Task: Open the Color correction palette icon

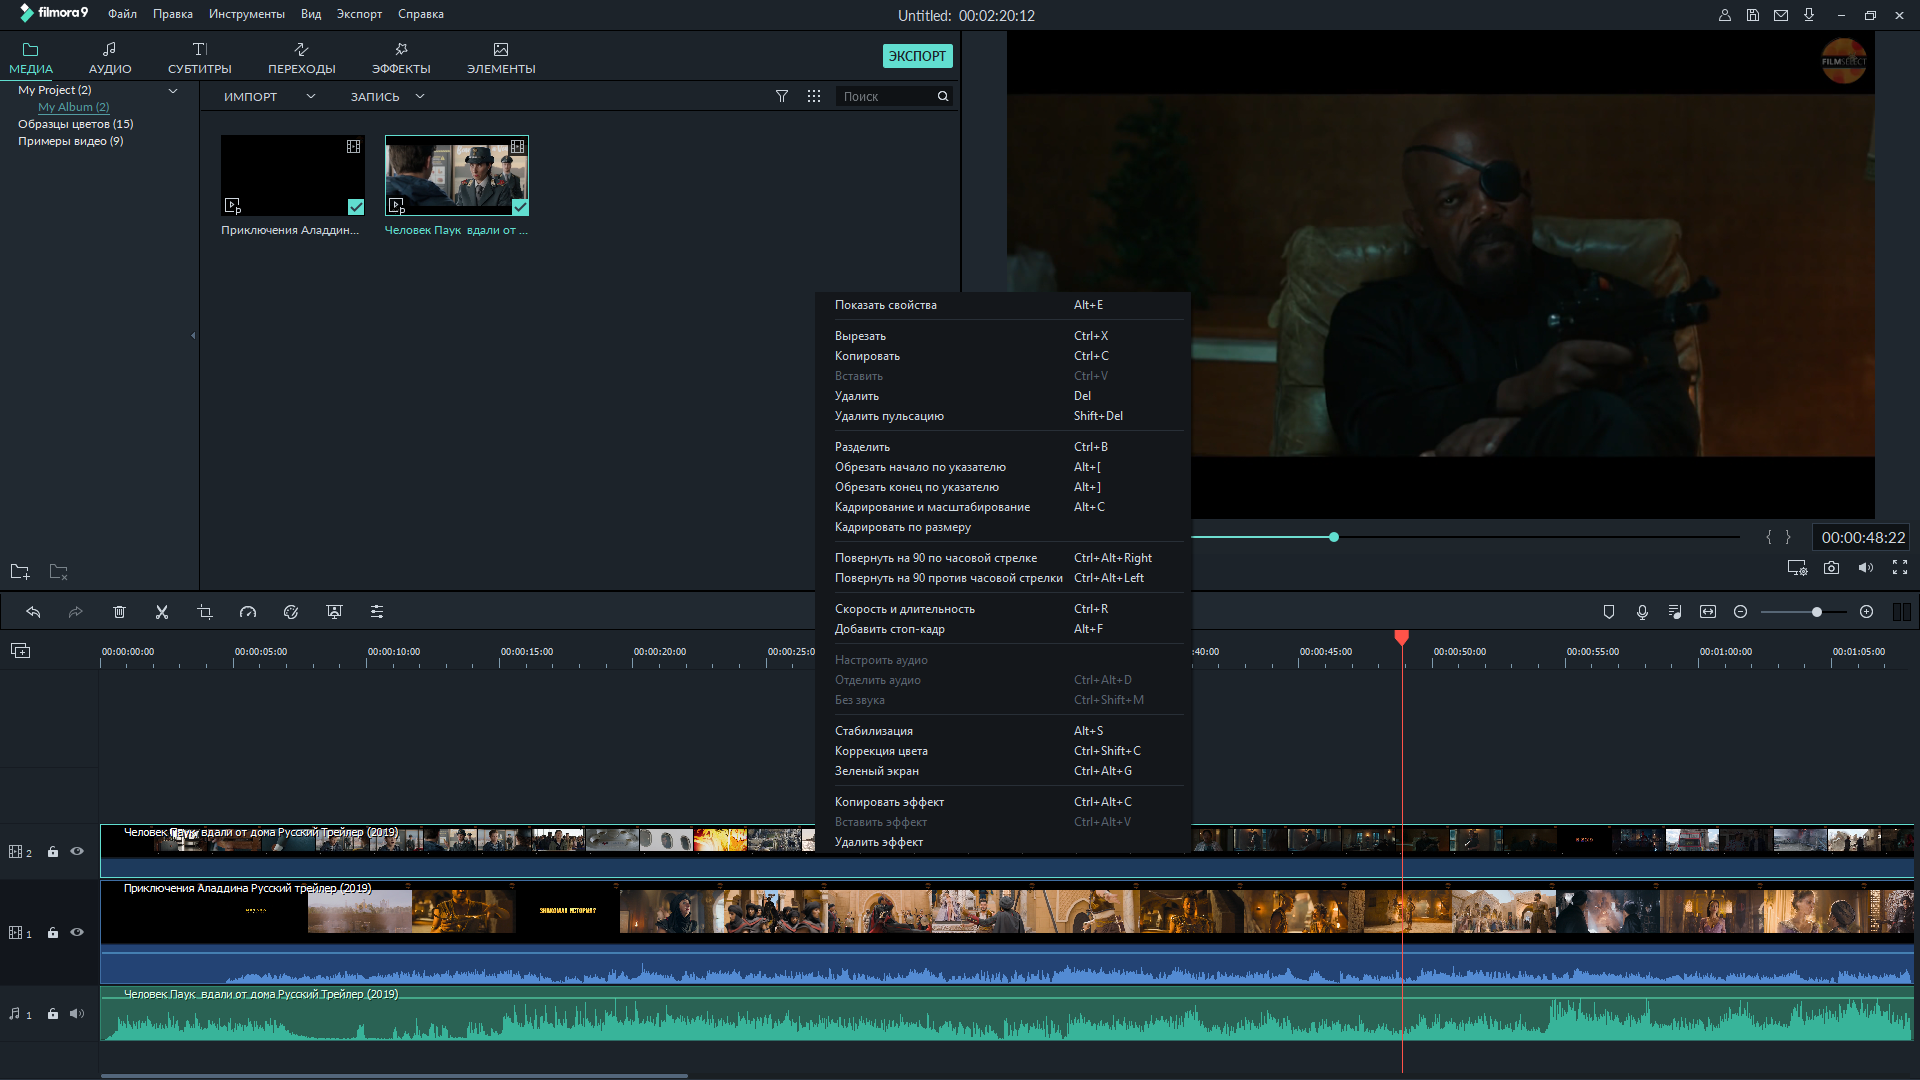Action: click(291, 612)
